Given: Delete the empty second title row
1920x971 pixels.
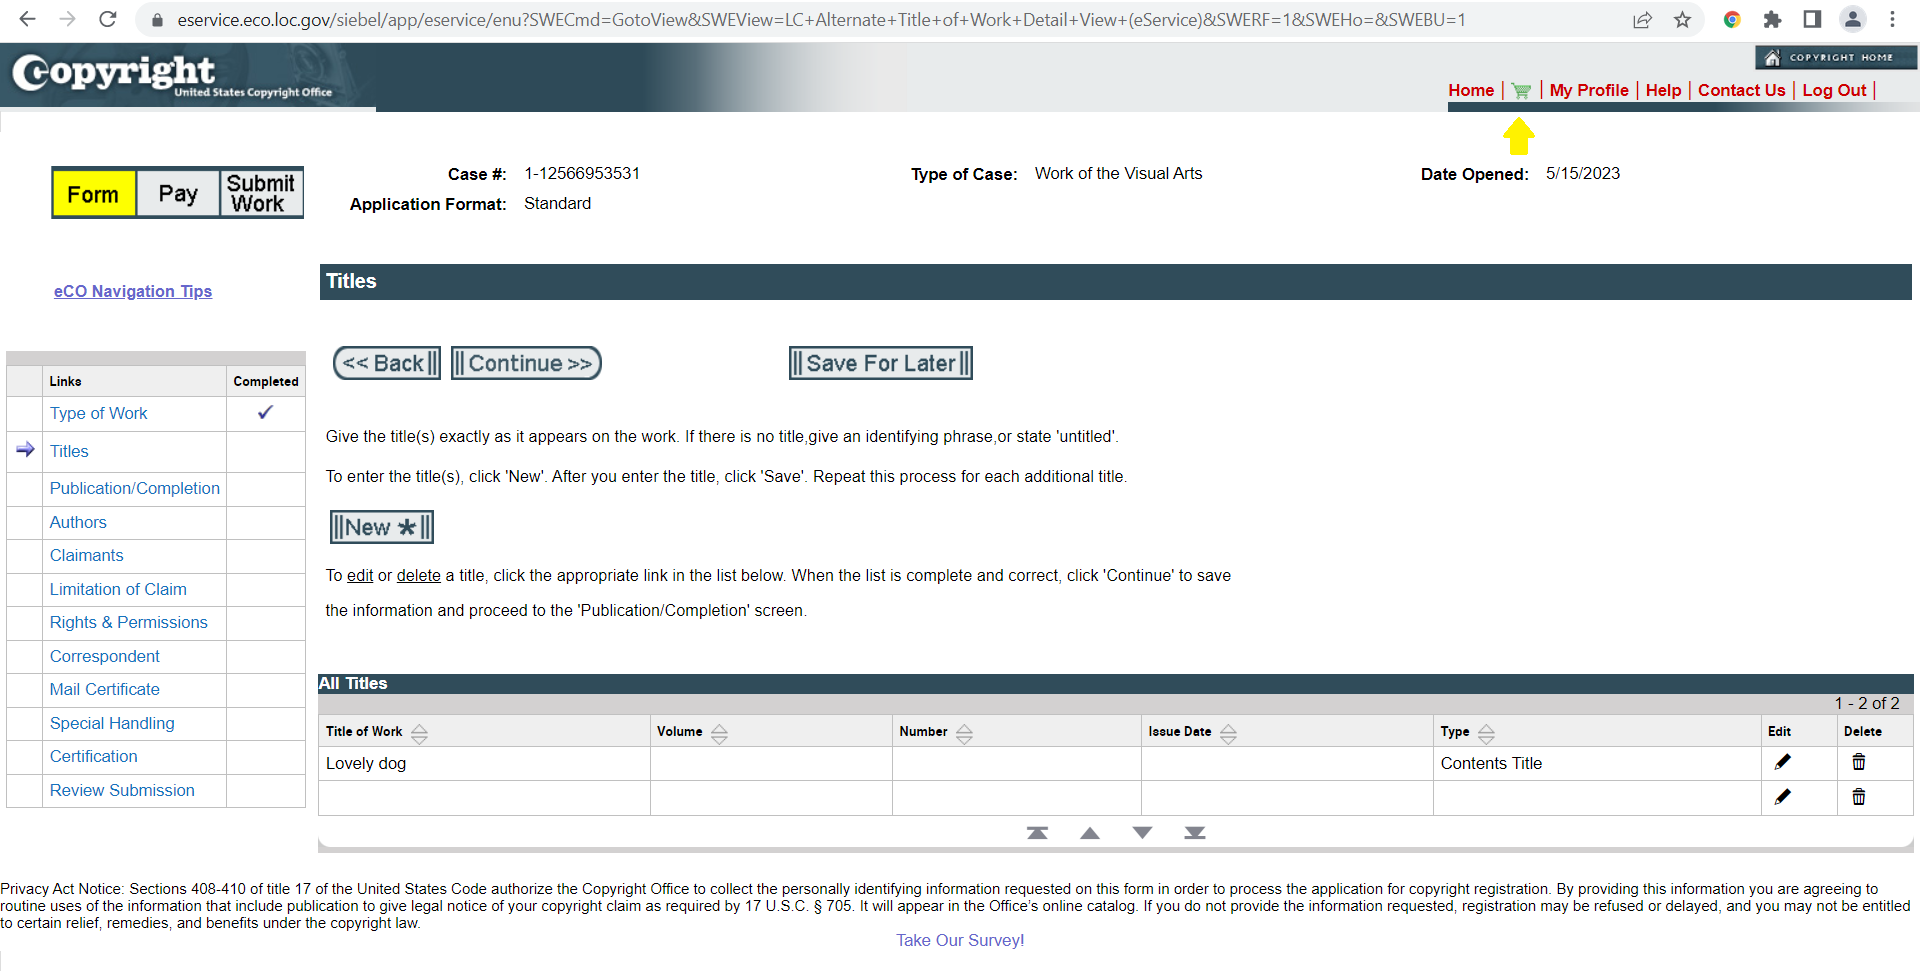Looking at the screenshot, I should coord(1859,797).
